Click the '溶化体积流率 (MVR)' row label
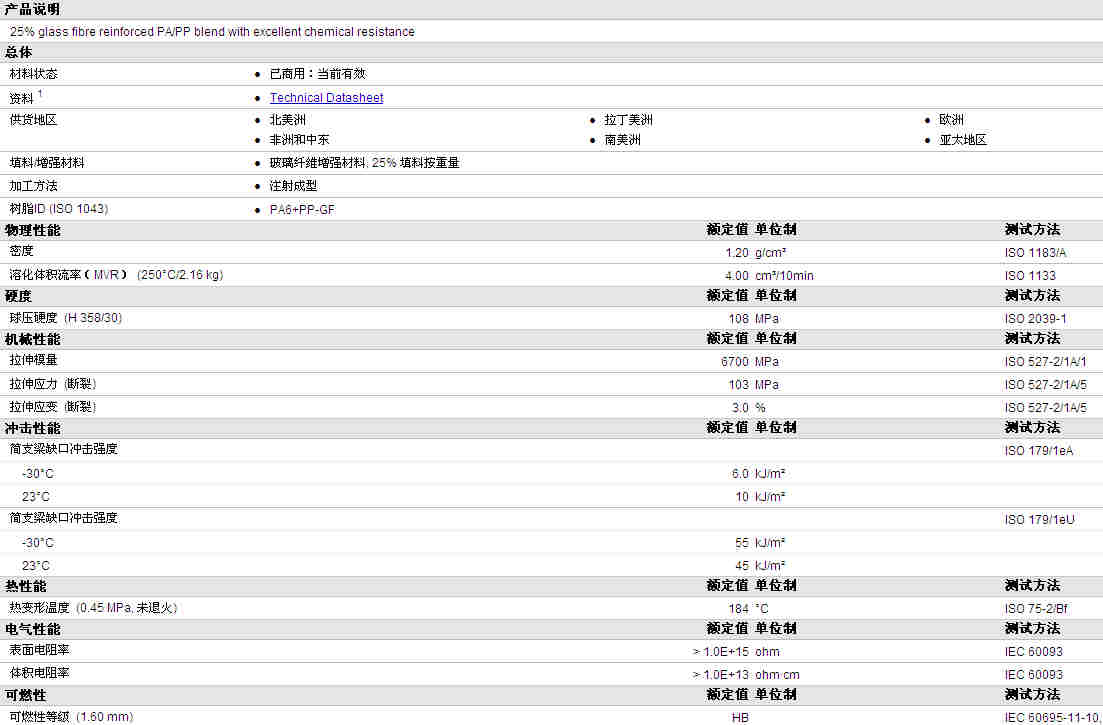Screen dimensions: 1103x725 pyautogui.click(x=116, y=274)
